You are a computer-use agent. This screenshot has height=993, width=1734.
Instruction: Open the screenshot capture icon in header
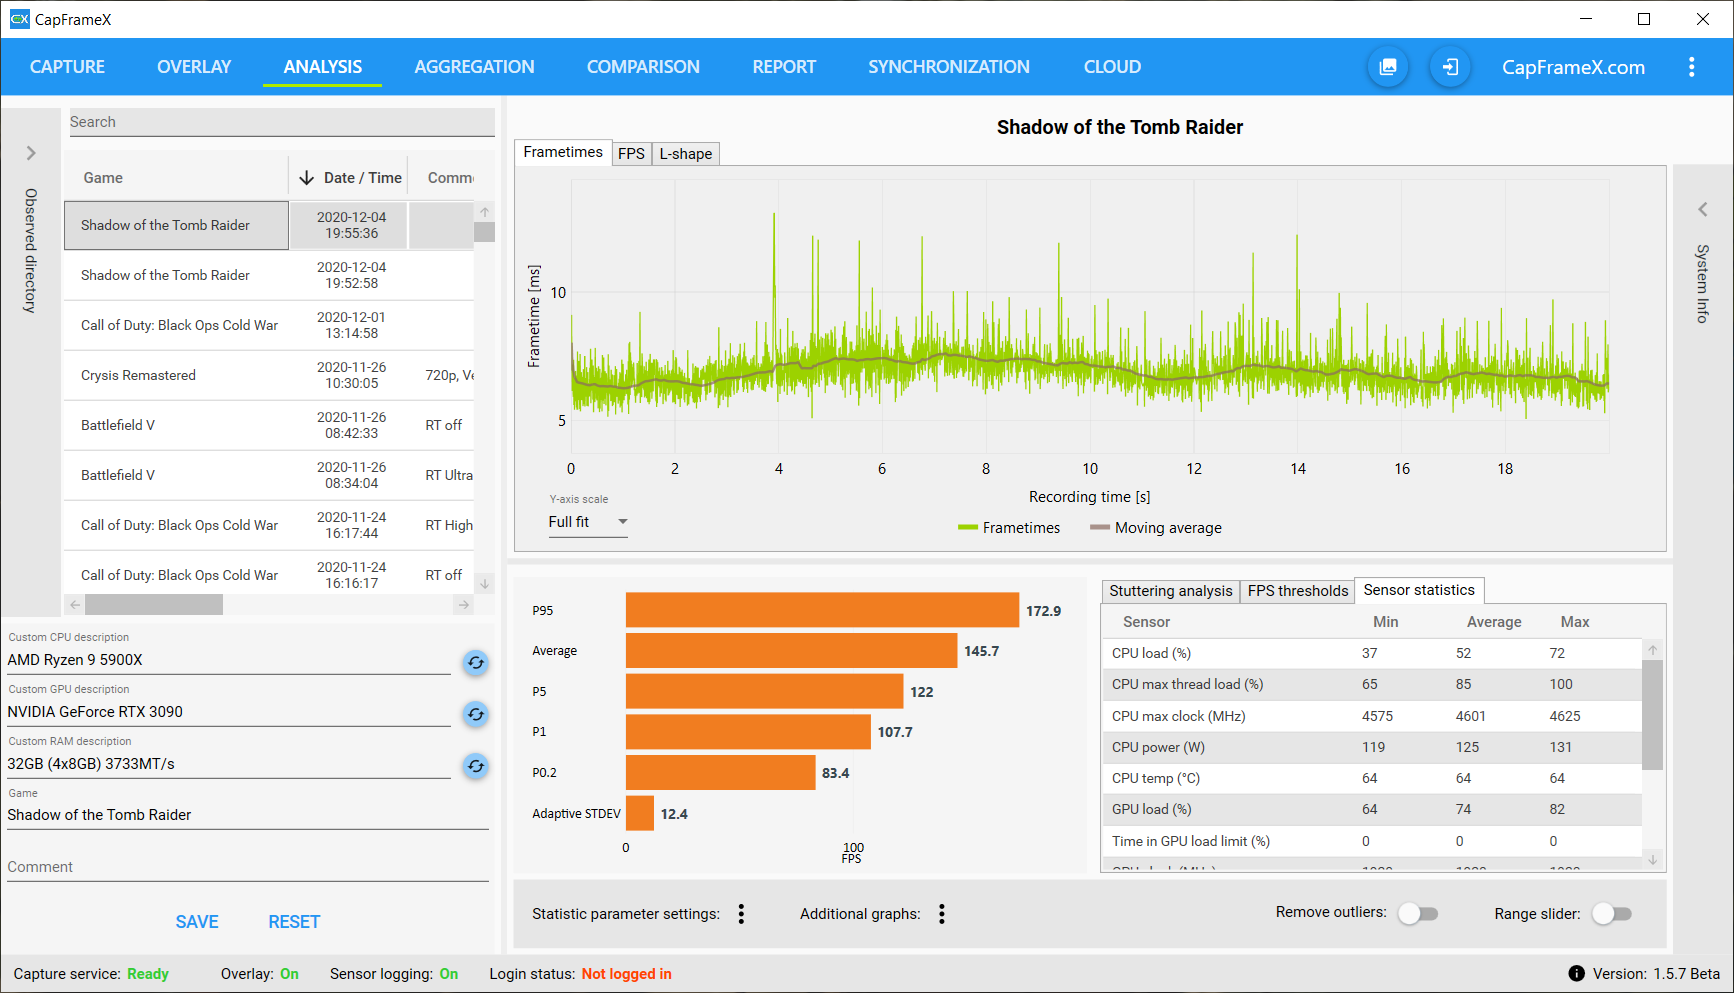pos(1388,67)
